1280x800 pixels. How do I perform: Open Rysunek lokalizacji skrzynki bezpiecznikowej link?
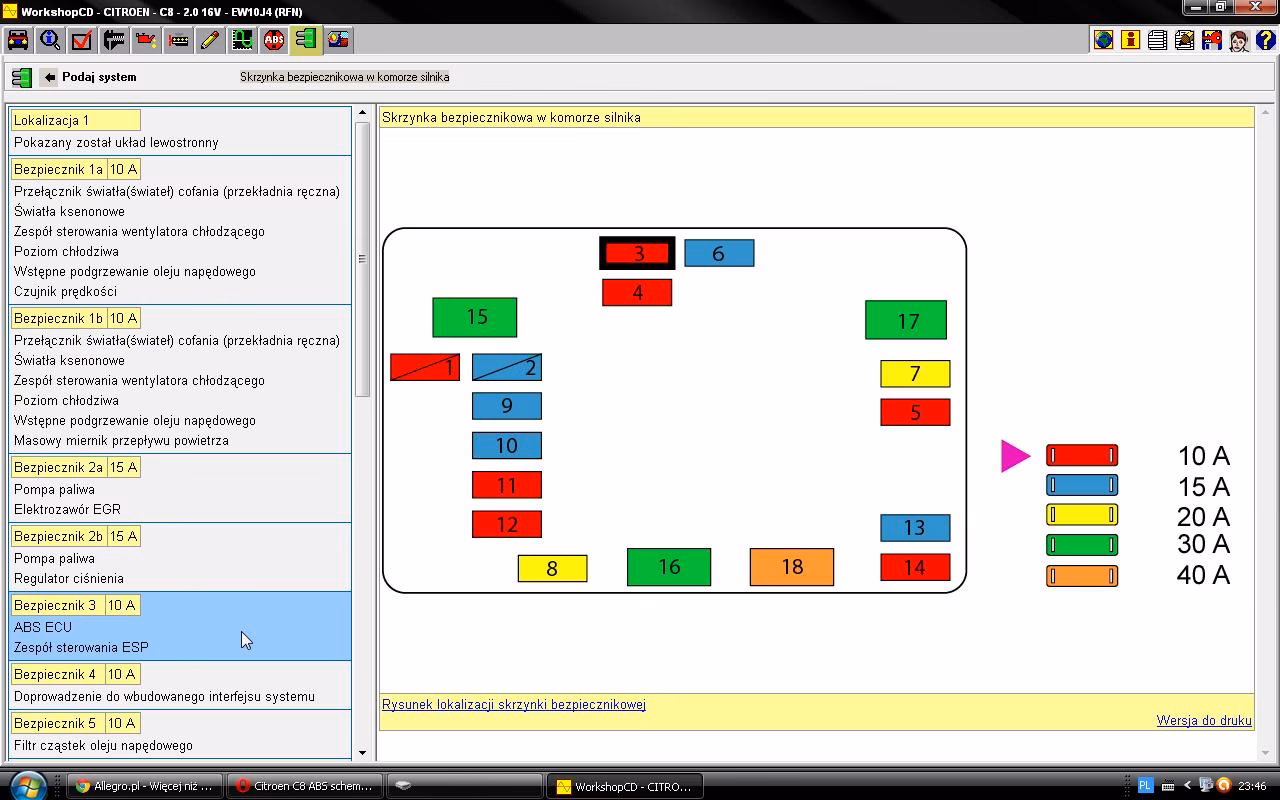[513, 704]
